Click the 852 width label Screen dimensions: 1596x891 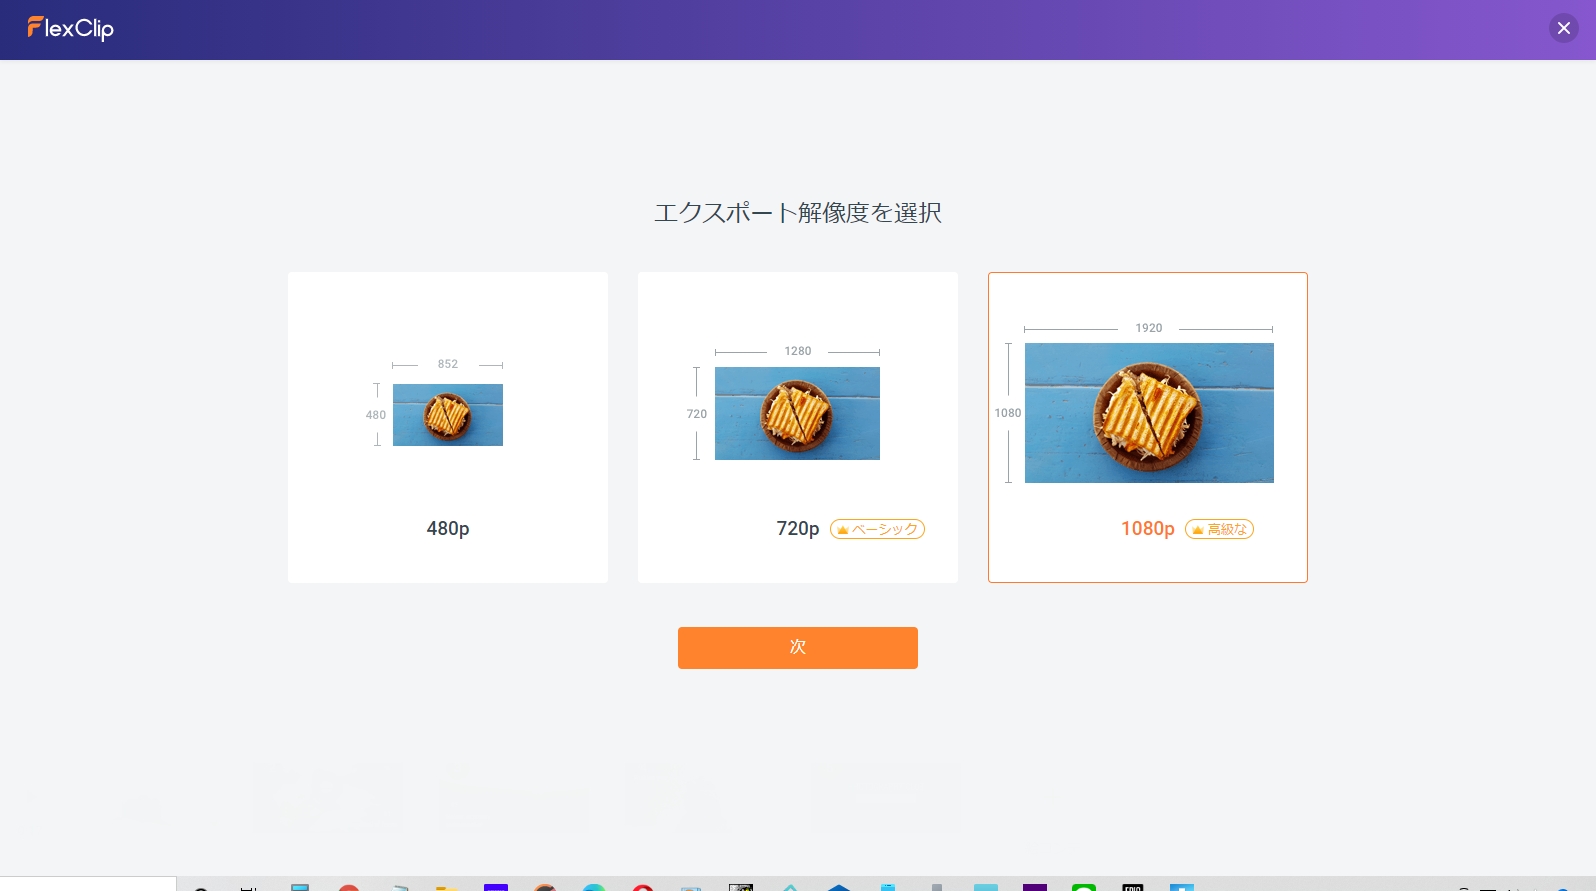(x=448, y=364)
